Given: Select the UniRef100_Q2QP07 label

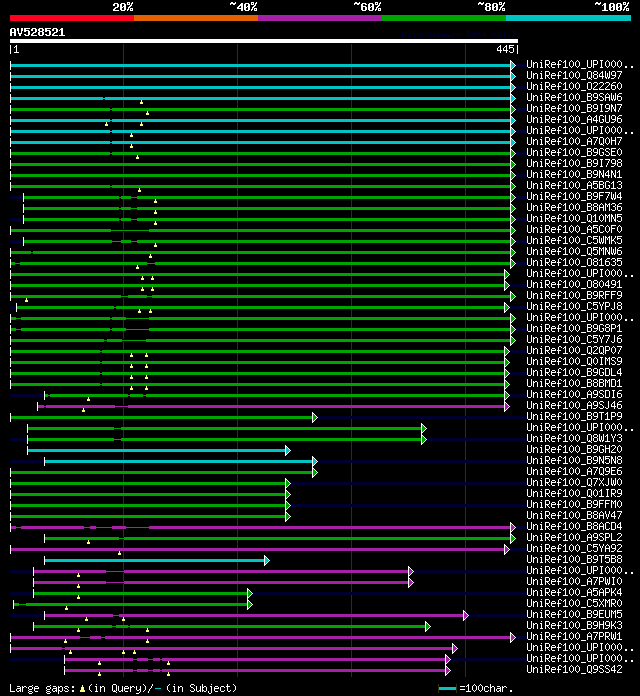Looking at the screenshot, I should (x=574, y=350).
